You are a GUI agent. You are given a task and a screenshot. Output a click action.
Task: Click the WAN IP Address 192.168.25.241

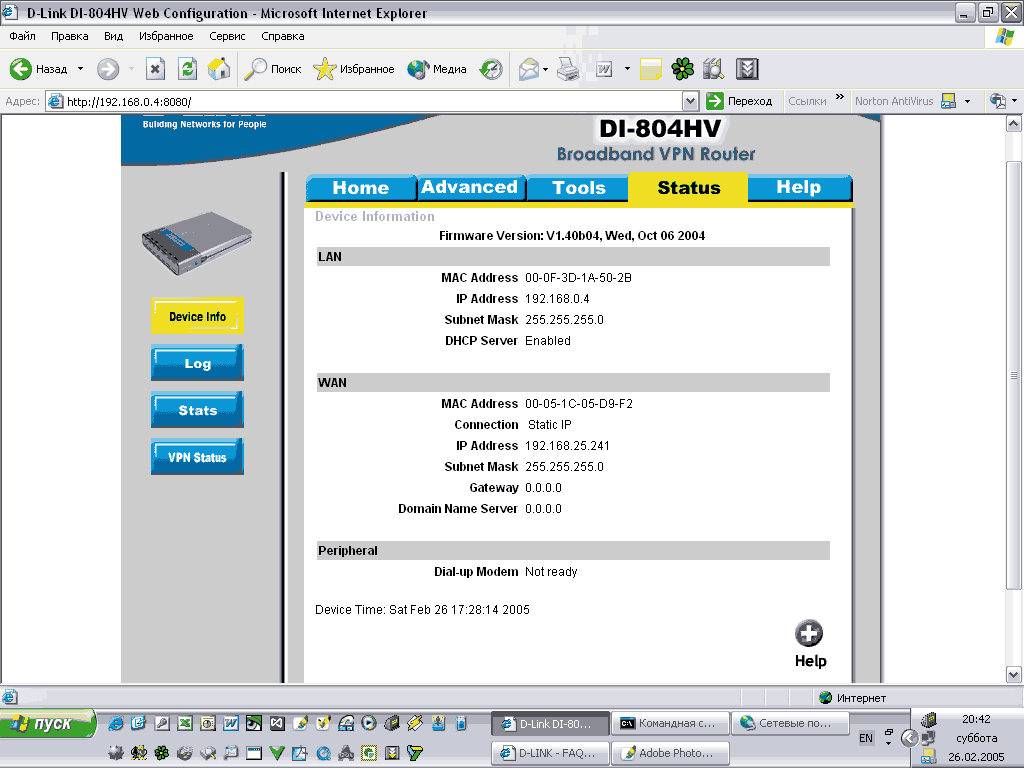tap(567, 446)
